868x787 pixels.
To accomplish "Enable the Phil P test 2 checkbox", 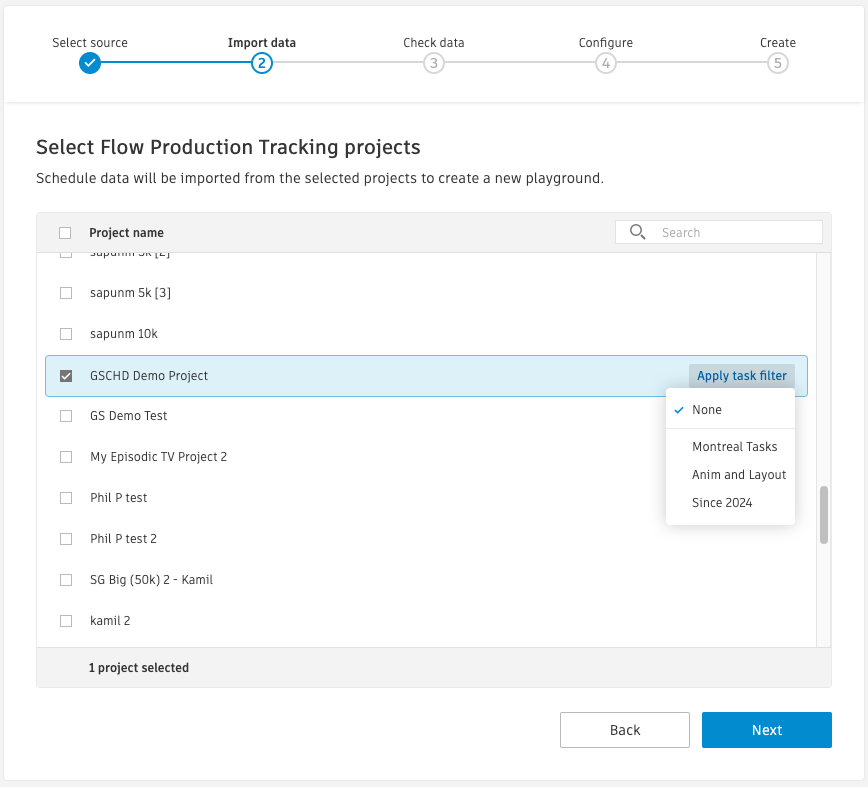I will pyautogui.click(x=66, y=539).
